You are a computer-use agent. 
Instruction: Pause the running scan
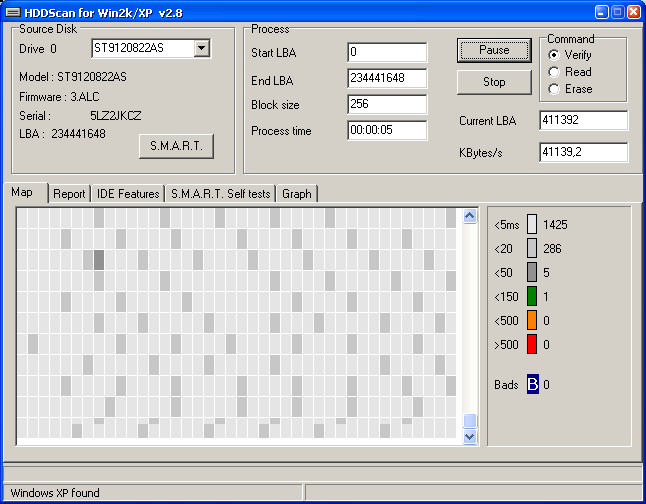point(494,50)
